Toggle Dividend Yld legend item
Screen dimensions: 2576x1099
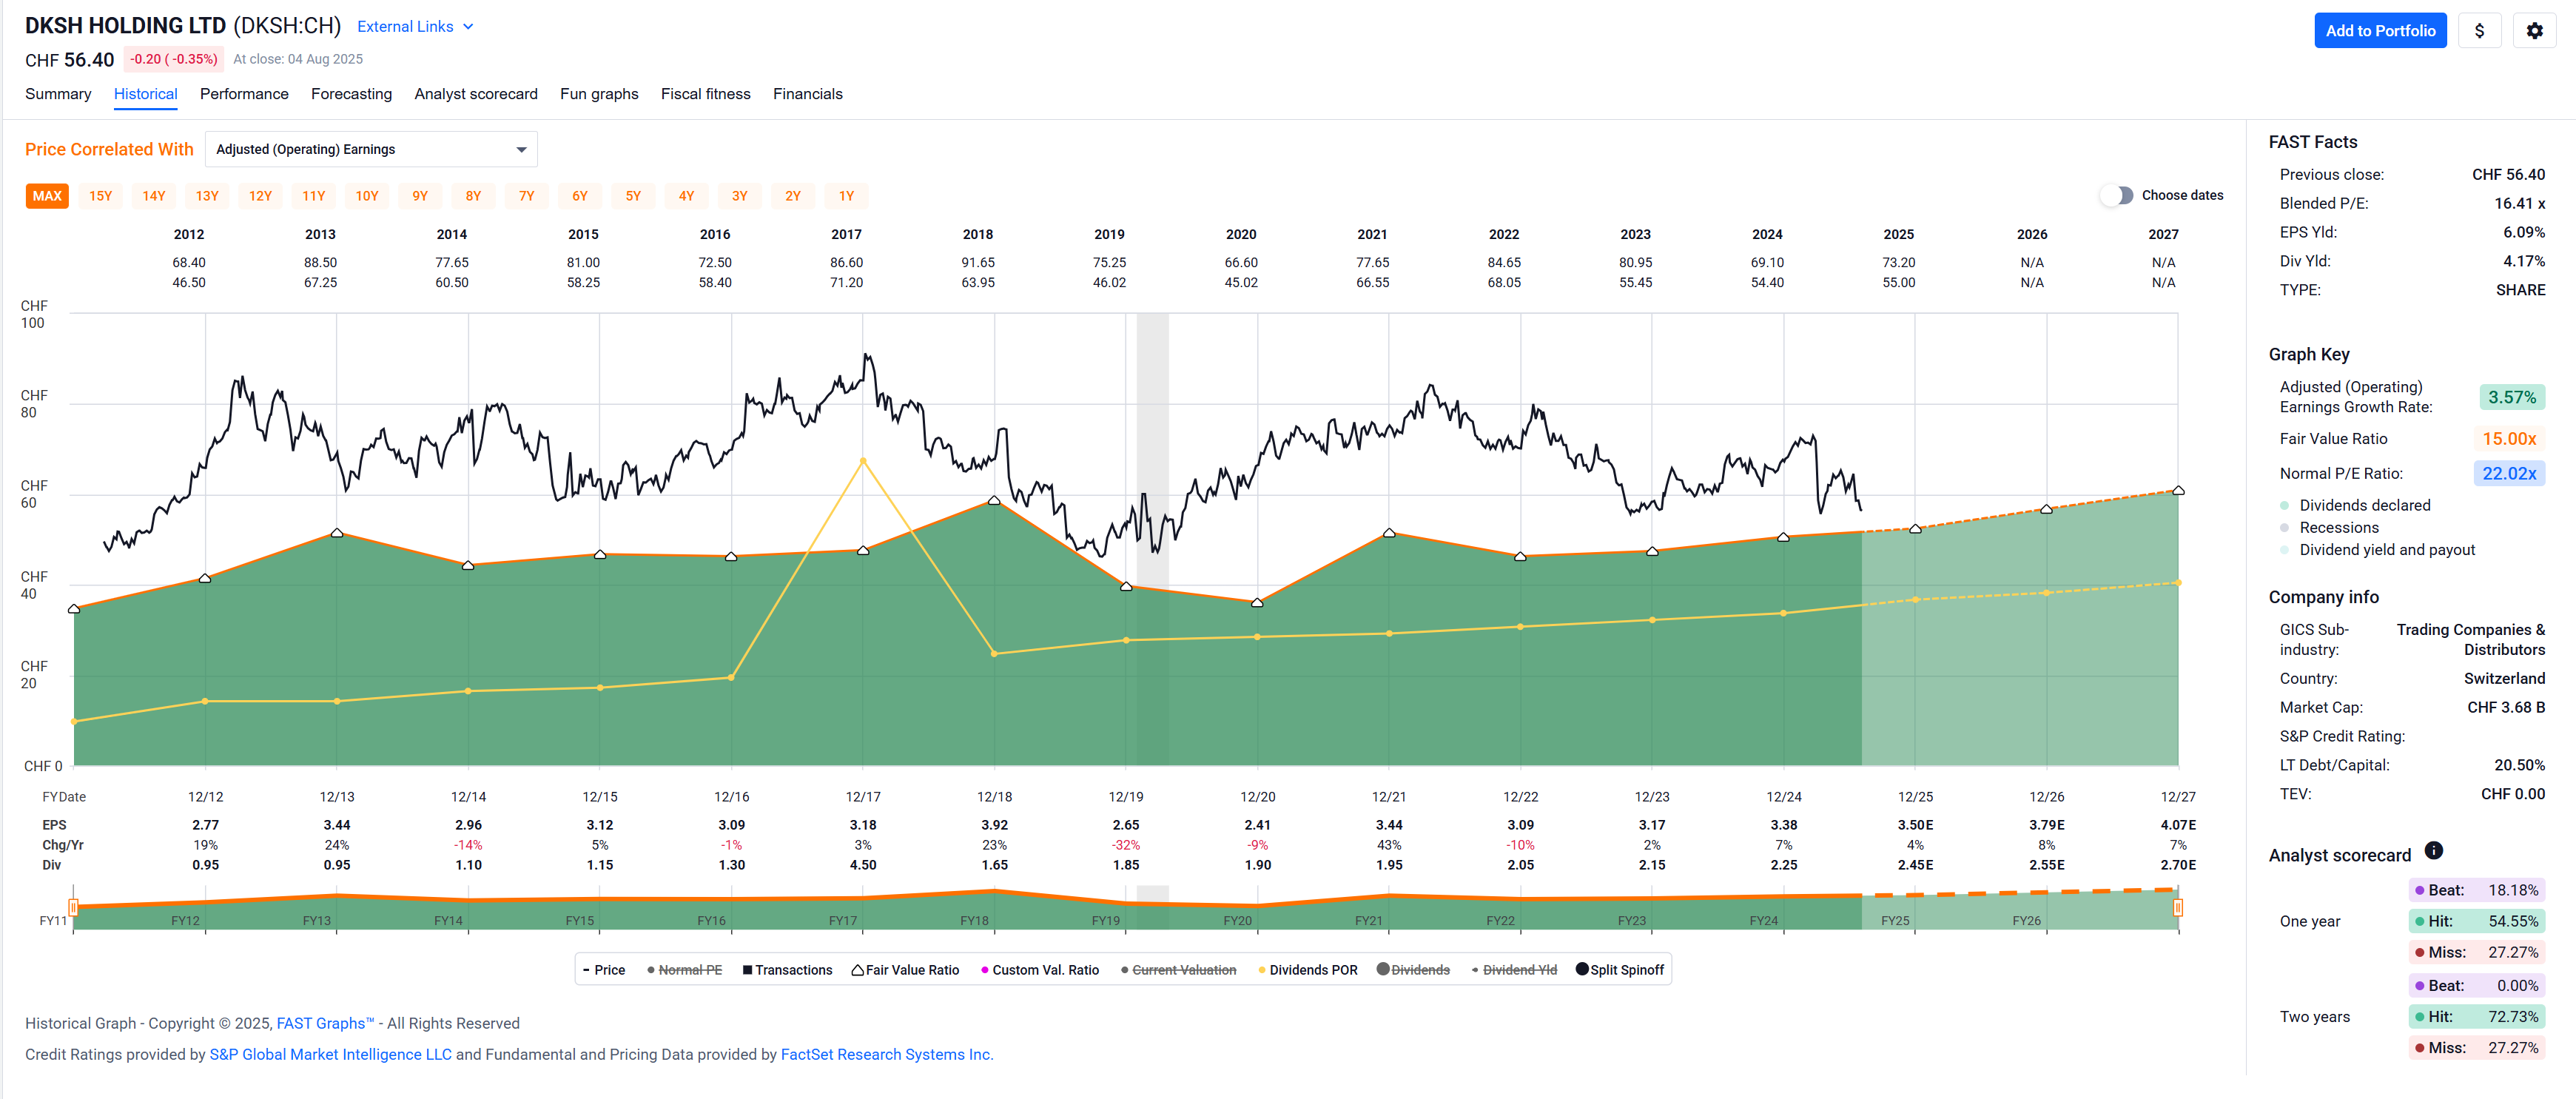1514,970
